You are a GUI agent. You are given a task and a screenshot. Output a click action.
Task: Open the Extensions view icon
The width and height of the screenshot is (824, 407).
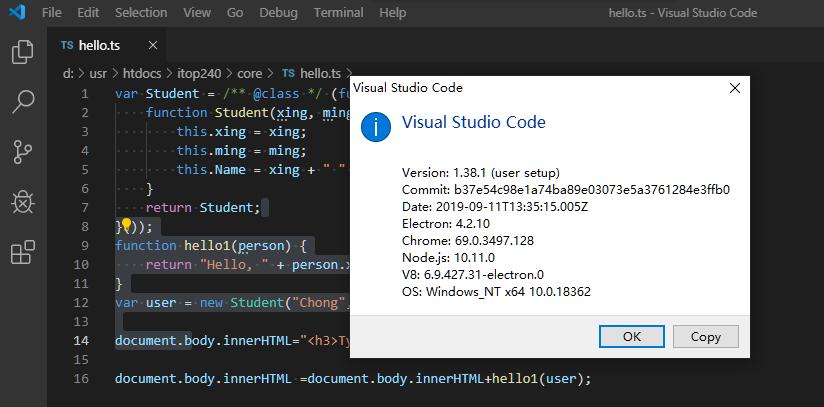[23, 252]
